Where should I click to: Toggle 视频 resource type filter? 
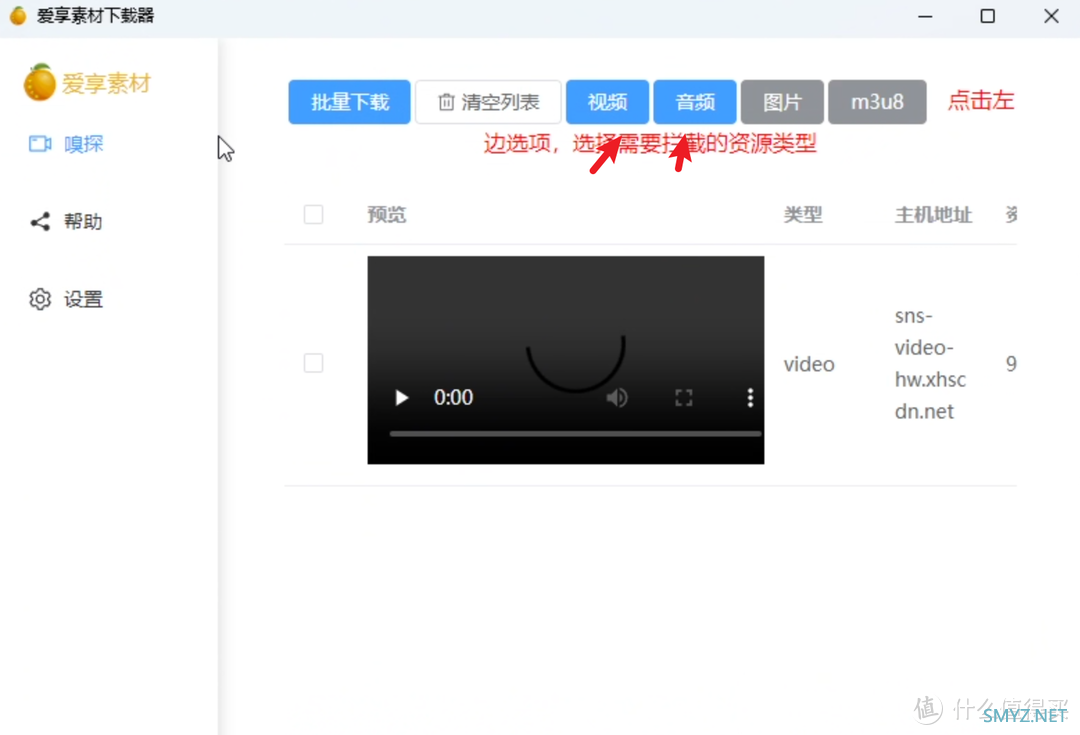(608, 102)
